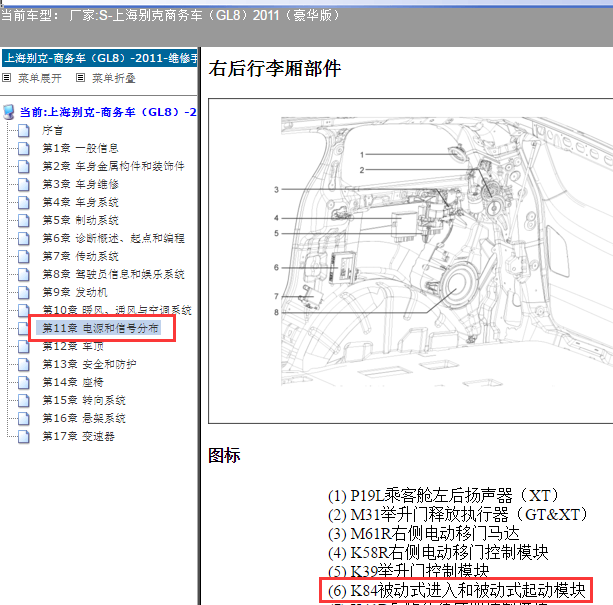Open 第14章 座椅
Viewport: 613px width, 605px height.
[x=73, y=382]
